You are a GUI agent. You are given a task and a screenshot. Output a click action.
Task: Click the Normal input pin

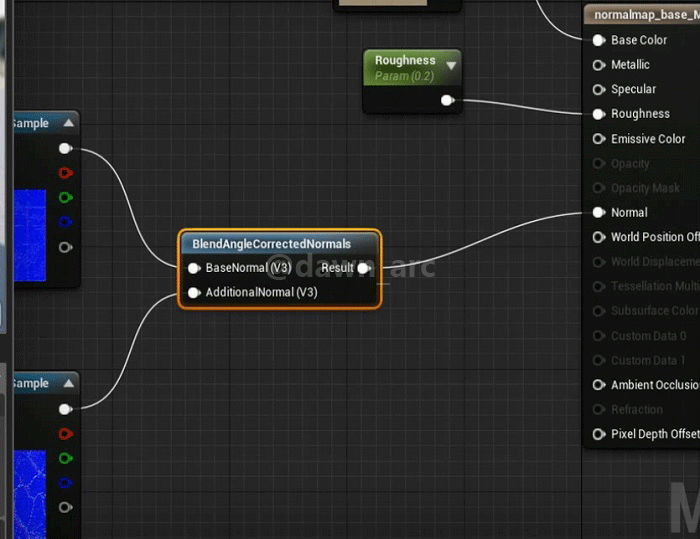point(599,212)
